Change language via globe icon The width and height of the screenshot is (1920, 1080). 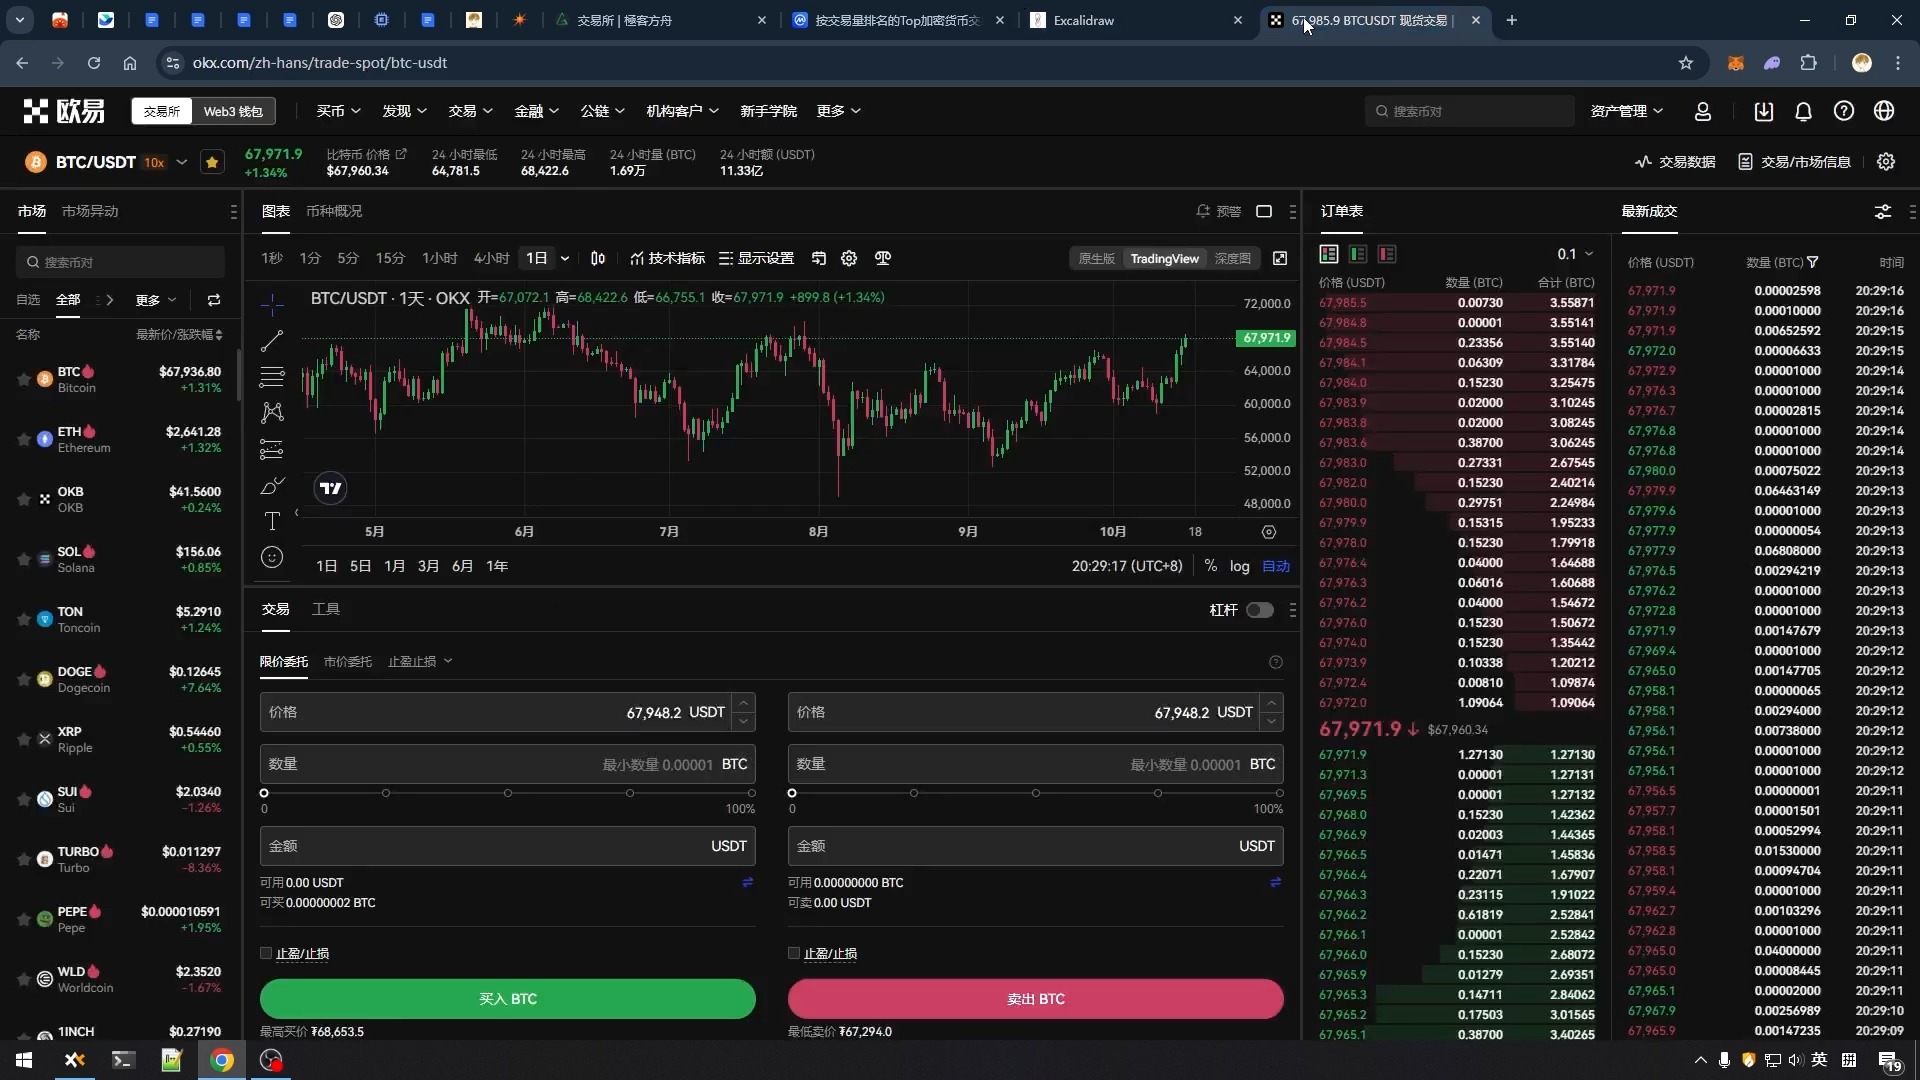[x=1884, y=111]
